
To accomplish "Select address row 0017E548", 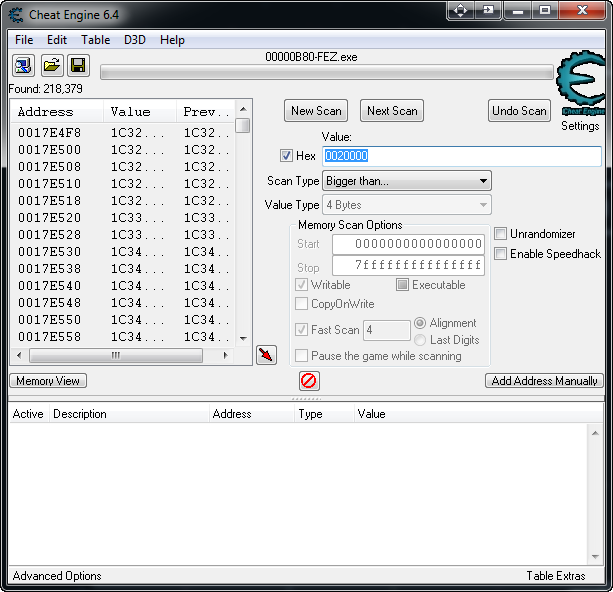I will pos(123,303).
